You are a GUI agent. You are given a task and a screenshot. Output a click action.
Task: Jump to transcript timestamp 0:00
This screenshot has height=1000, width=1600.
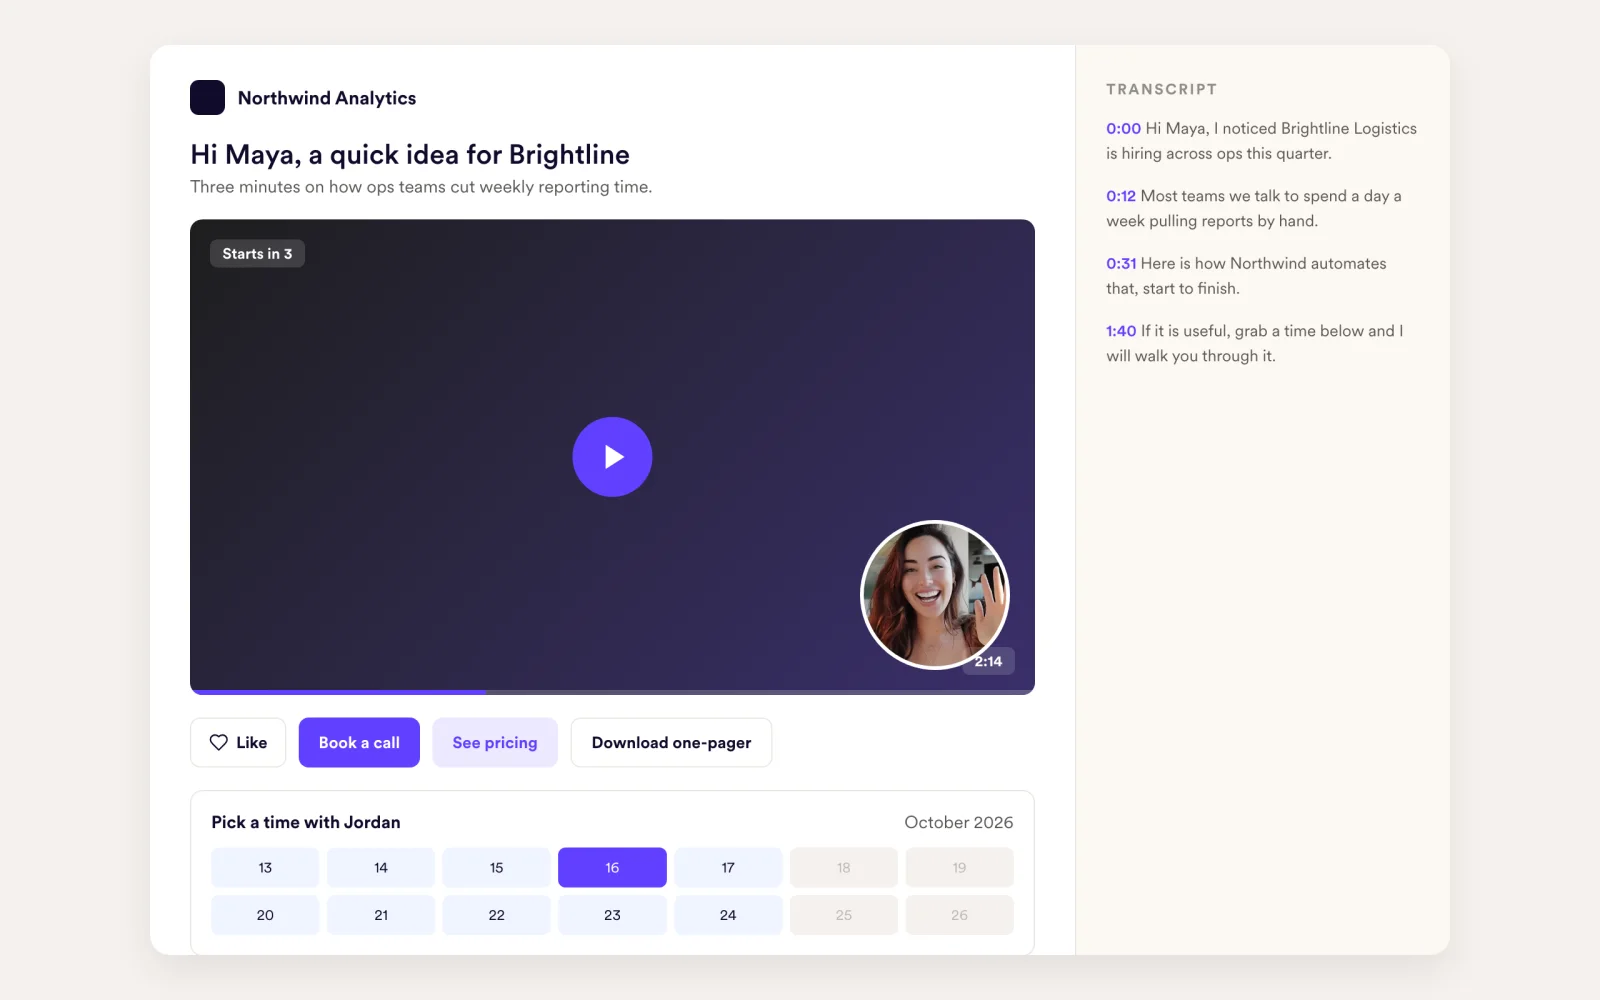[1123, 128]
